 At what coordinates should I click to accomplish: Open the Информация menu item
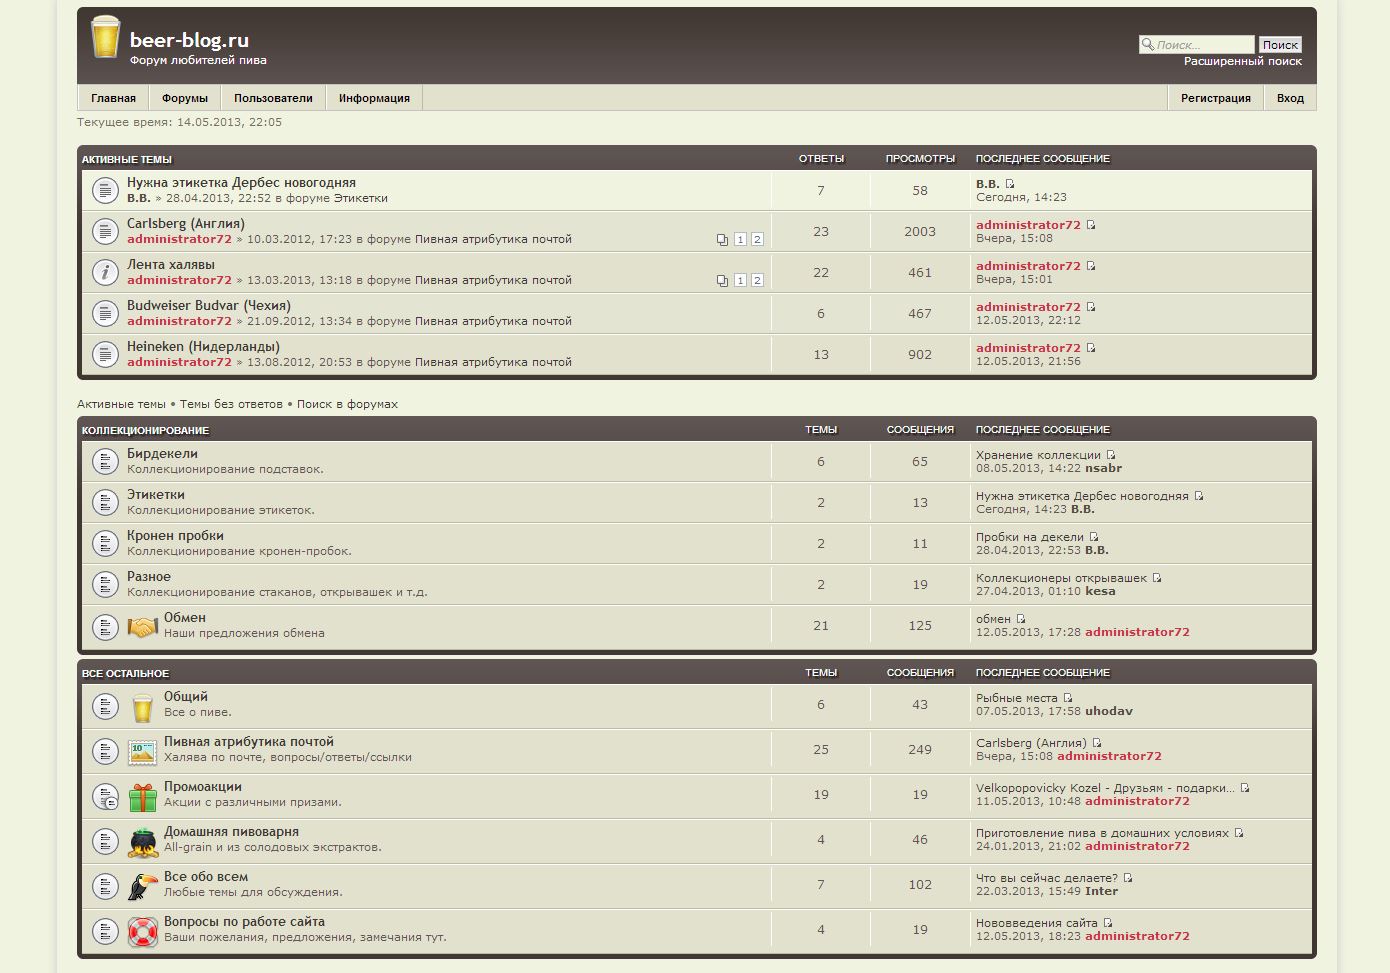pos(374,98)
